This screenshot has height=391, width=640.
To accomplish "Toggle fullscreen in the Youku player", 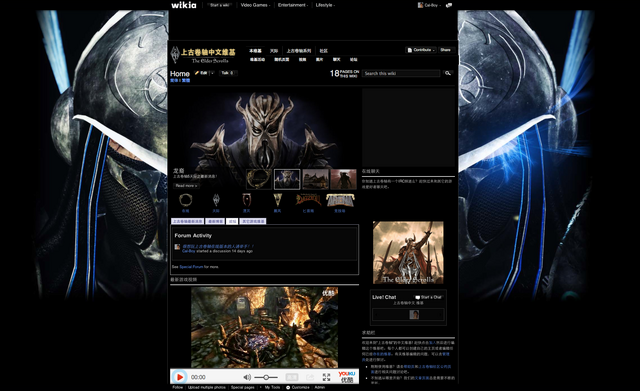I will click(326, 377).
